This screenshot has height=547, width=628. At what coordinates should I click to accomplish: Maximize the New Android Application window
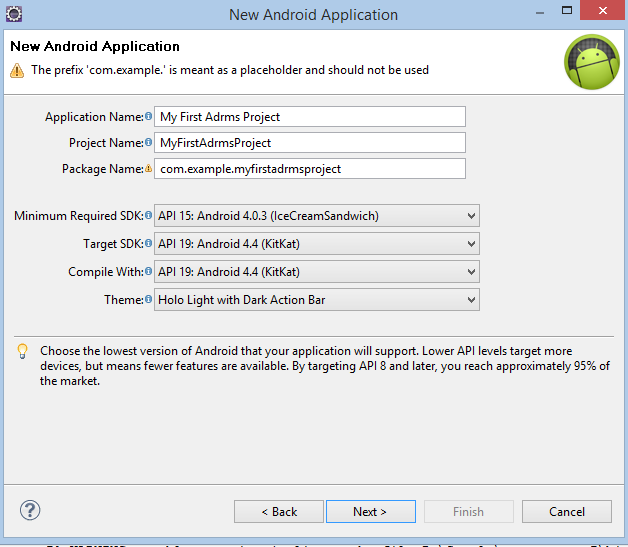(567, 10)
